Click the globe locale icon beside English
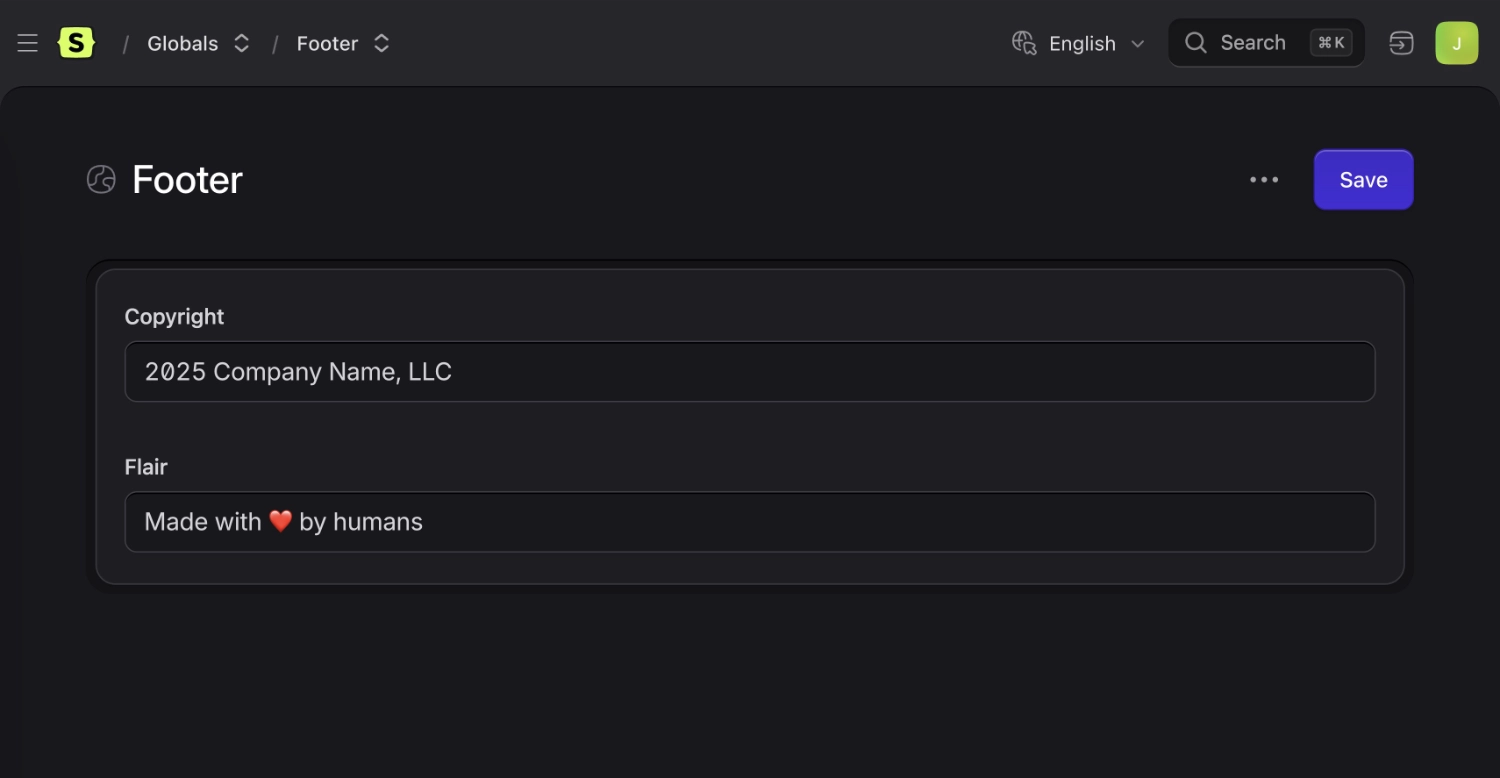The width and height of the screenshot is (1500, 778). (x=1024, y=43)
